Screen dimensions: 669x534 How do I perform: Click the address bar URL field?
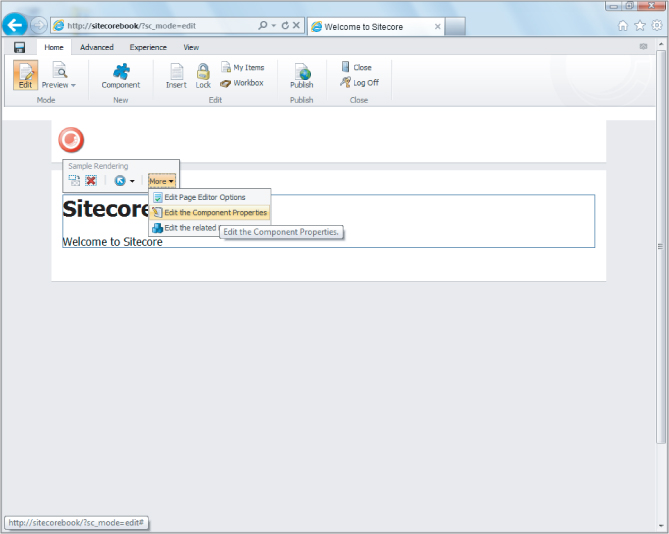point(150,26)
